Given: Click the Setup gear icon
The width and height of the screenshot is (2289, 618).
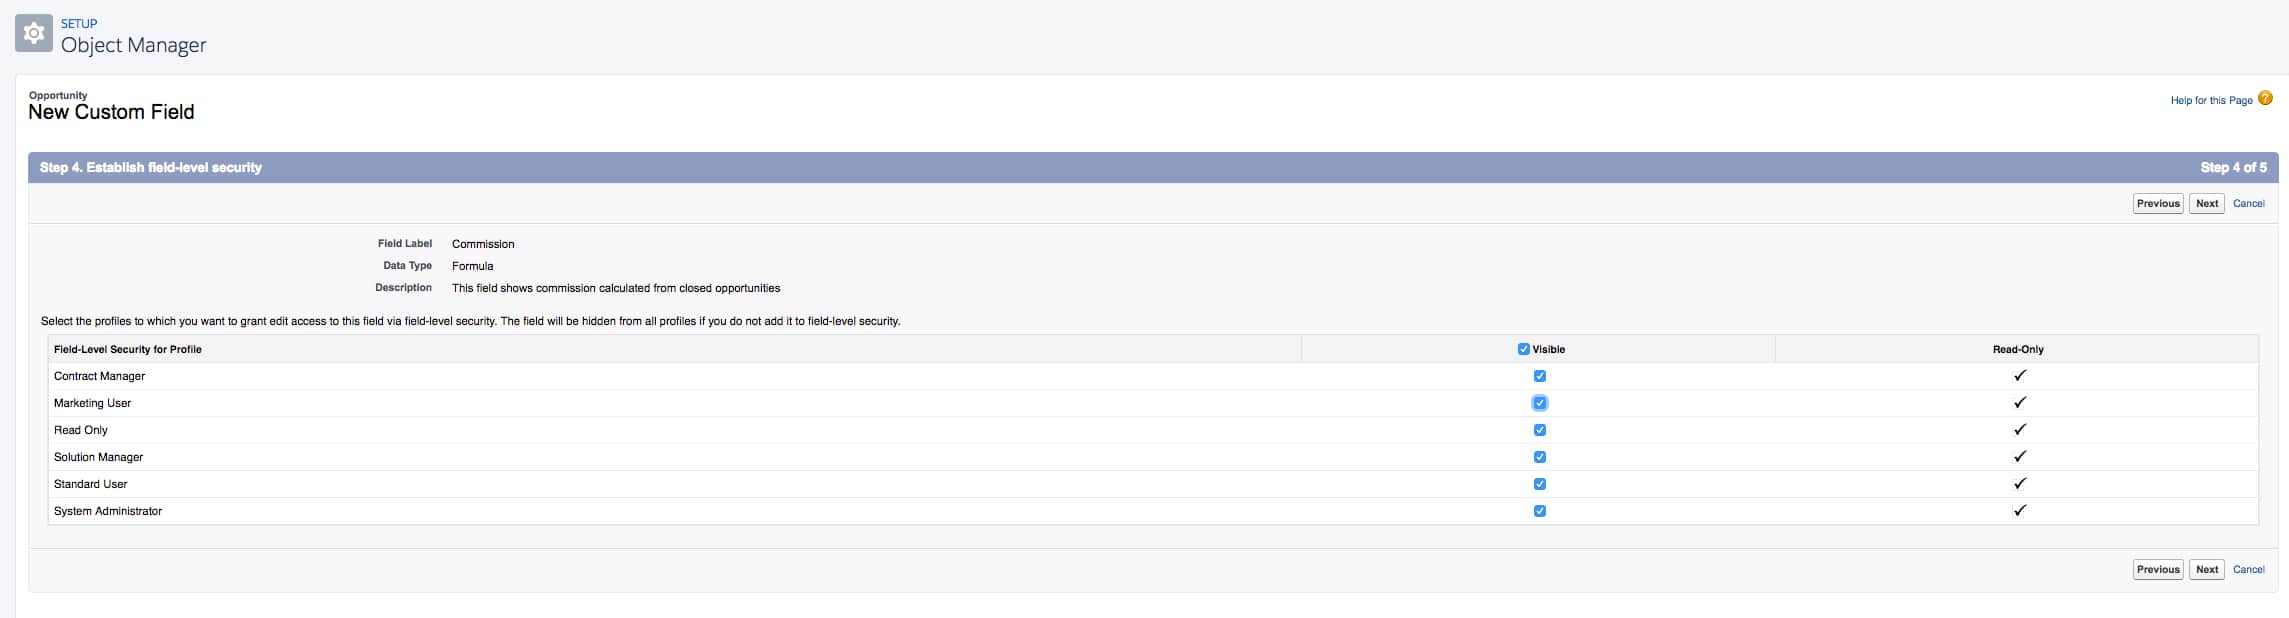Looking at the screenshot, I should (x=34, y=34).
